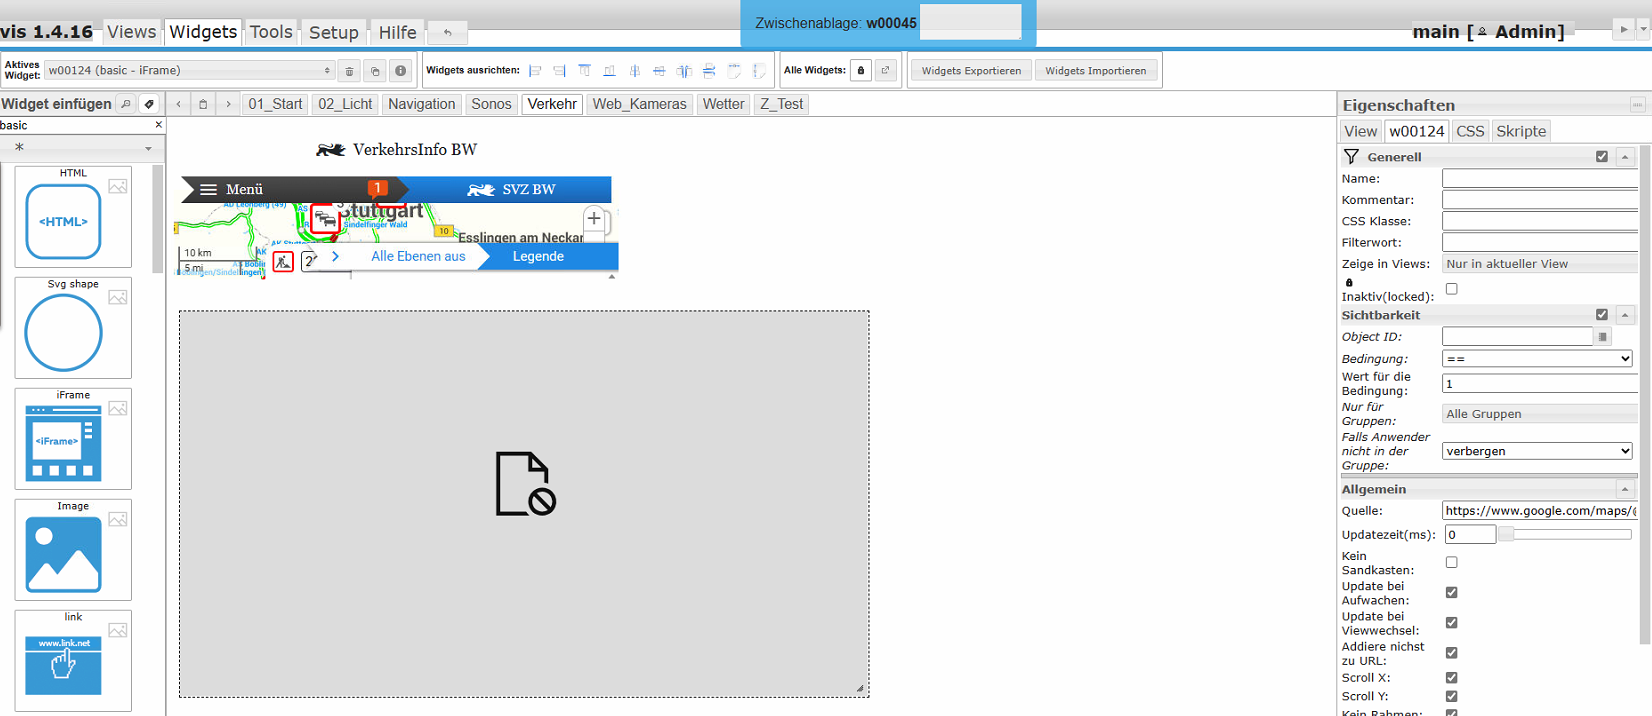Open Object ID selector icon
This screenshot has width=1652, height=716.
click(x=1603, y=337)
